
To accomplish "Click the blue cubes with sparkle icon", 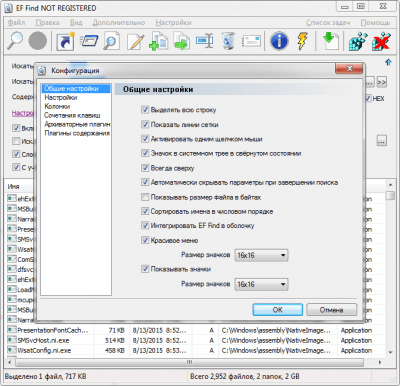I will (358, 41).
